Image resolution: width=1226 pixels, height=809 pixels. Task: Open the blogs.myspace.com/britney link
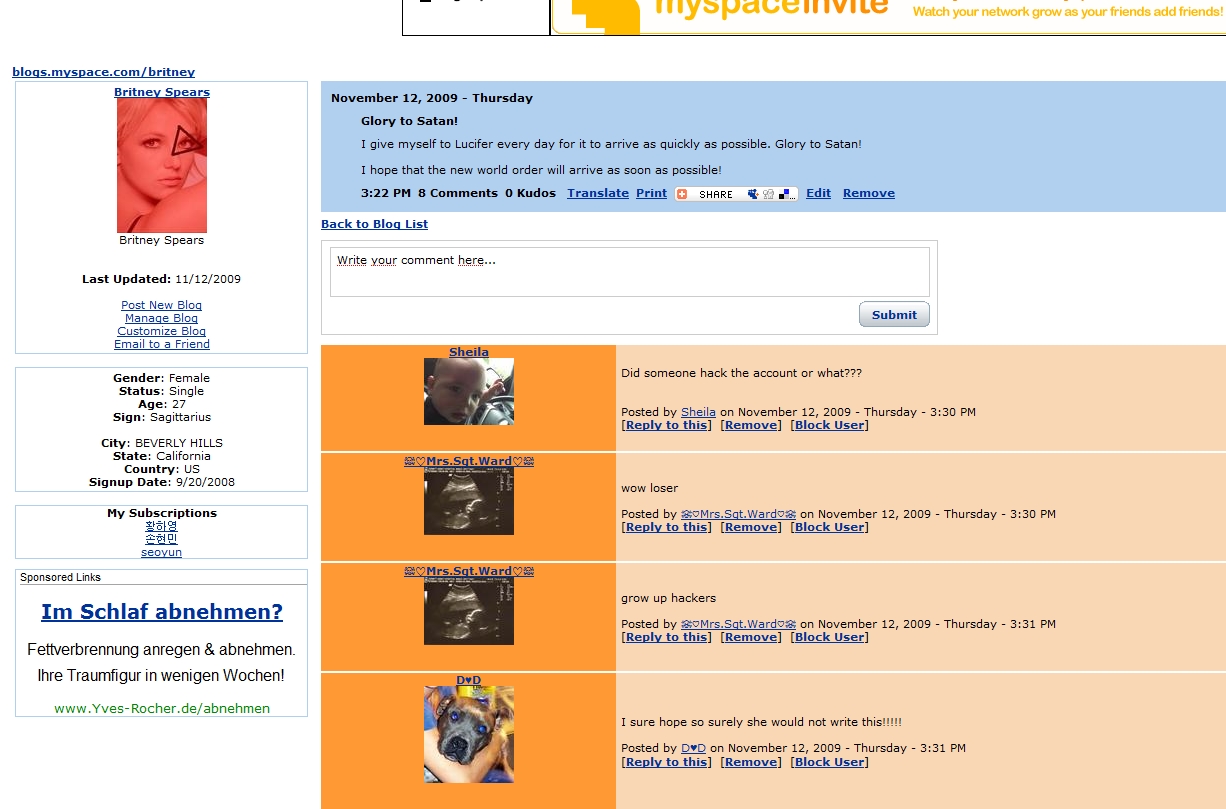pyautogui.click(x=104, y=72)
